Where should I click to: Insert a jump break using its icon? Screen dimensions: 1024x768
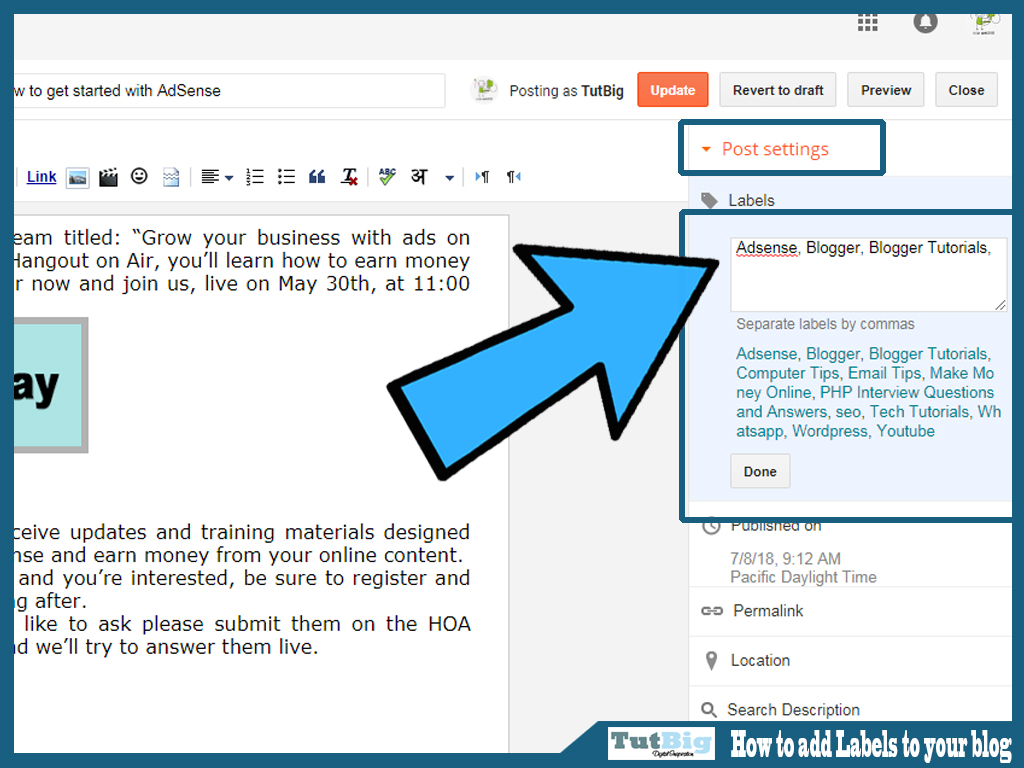pyautogui.click(x=170, y=177)
